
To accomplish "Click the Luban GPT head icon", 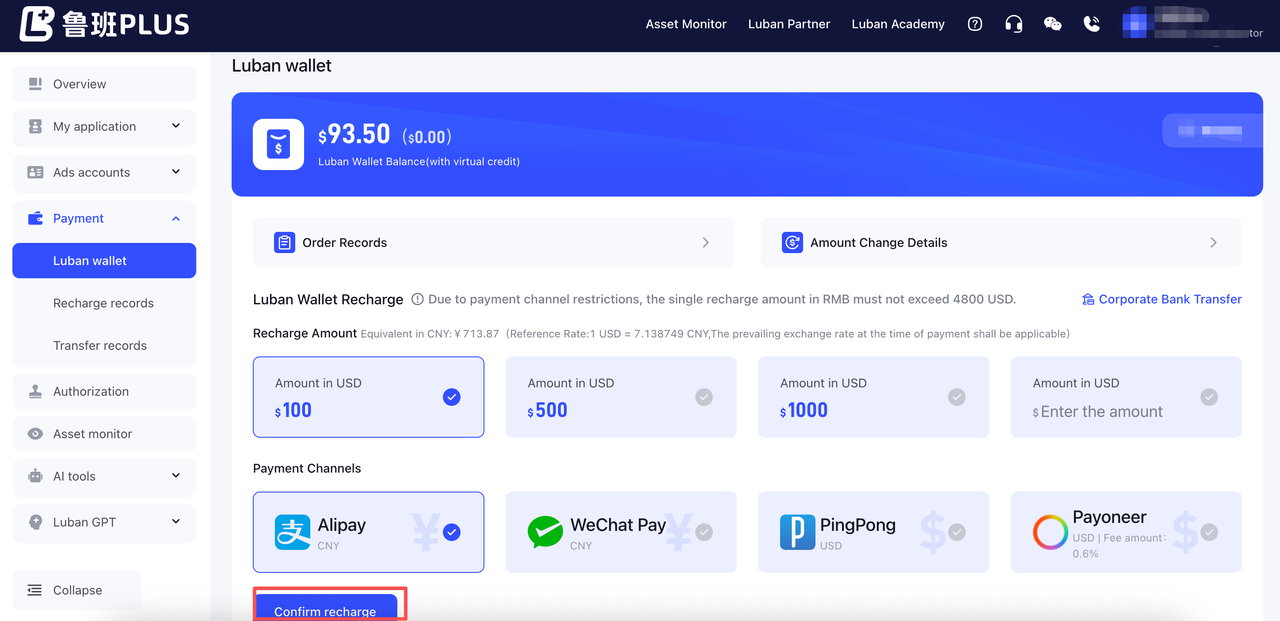I will point(35,522).
